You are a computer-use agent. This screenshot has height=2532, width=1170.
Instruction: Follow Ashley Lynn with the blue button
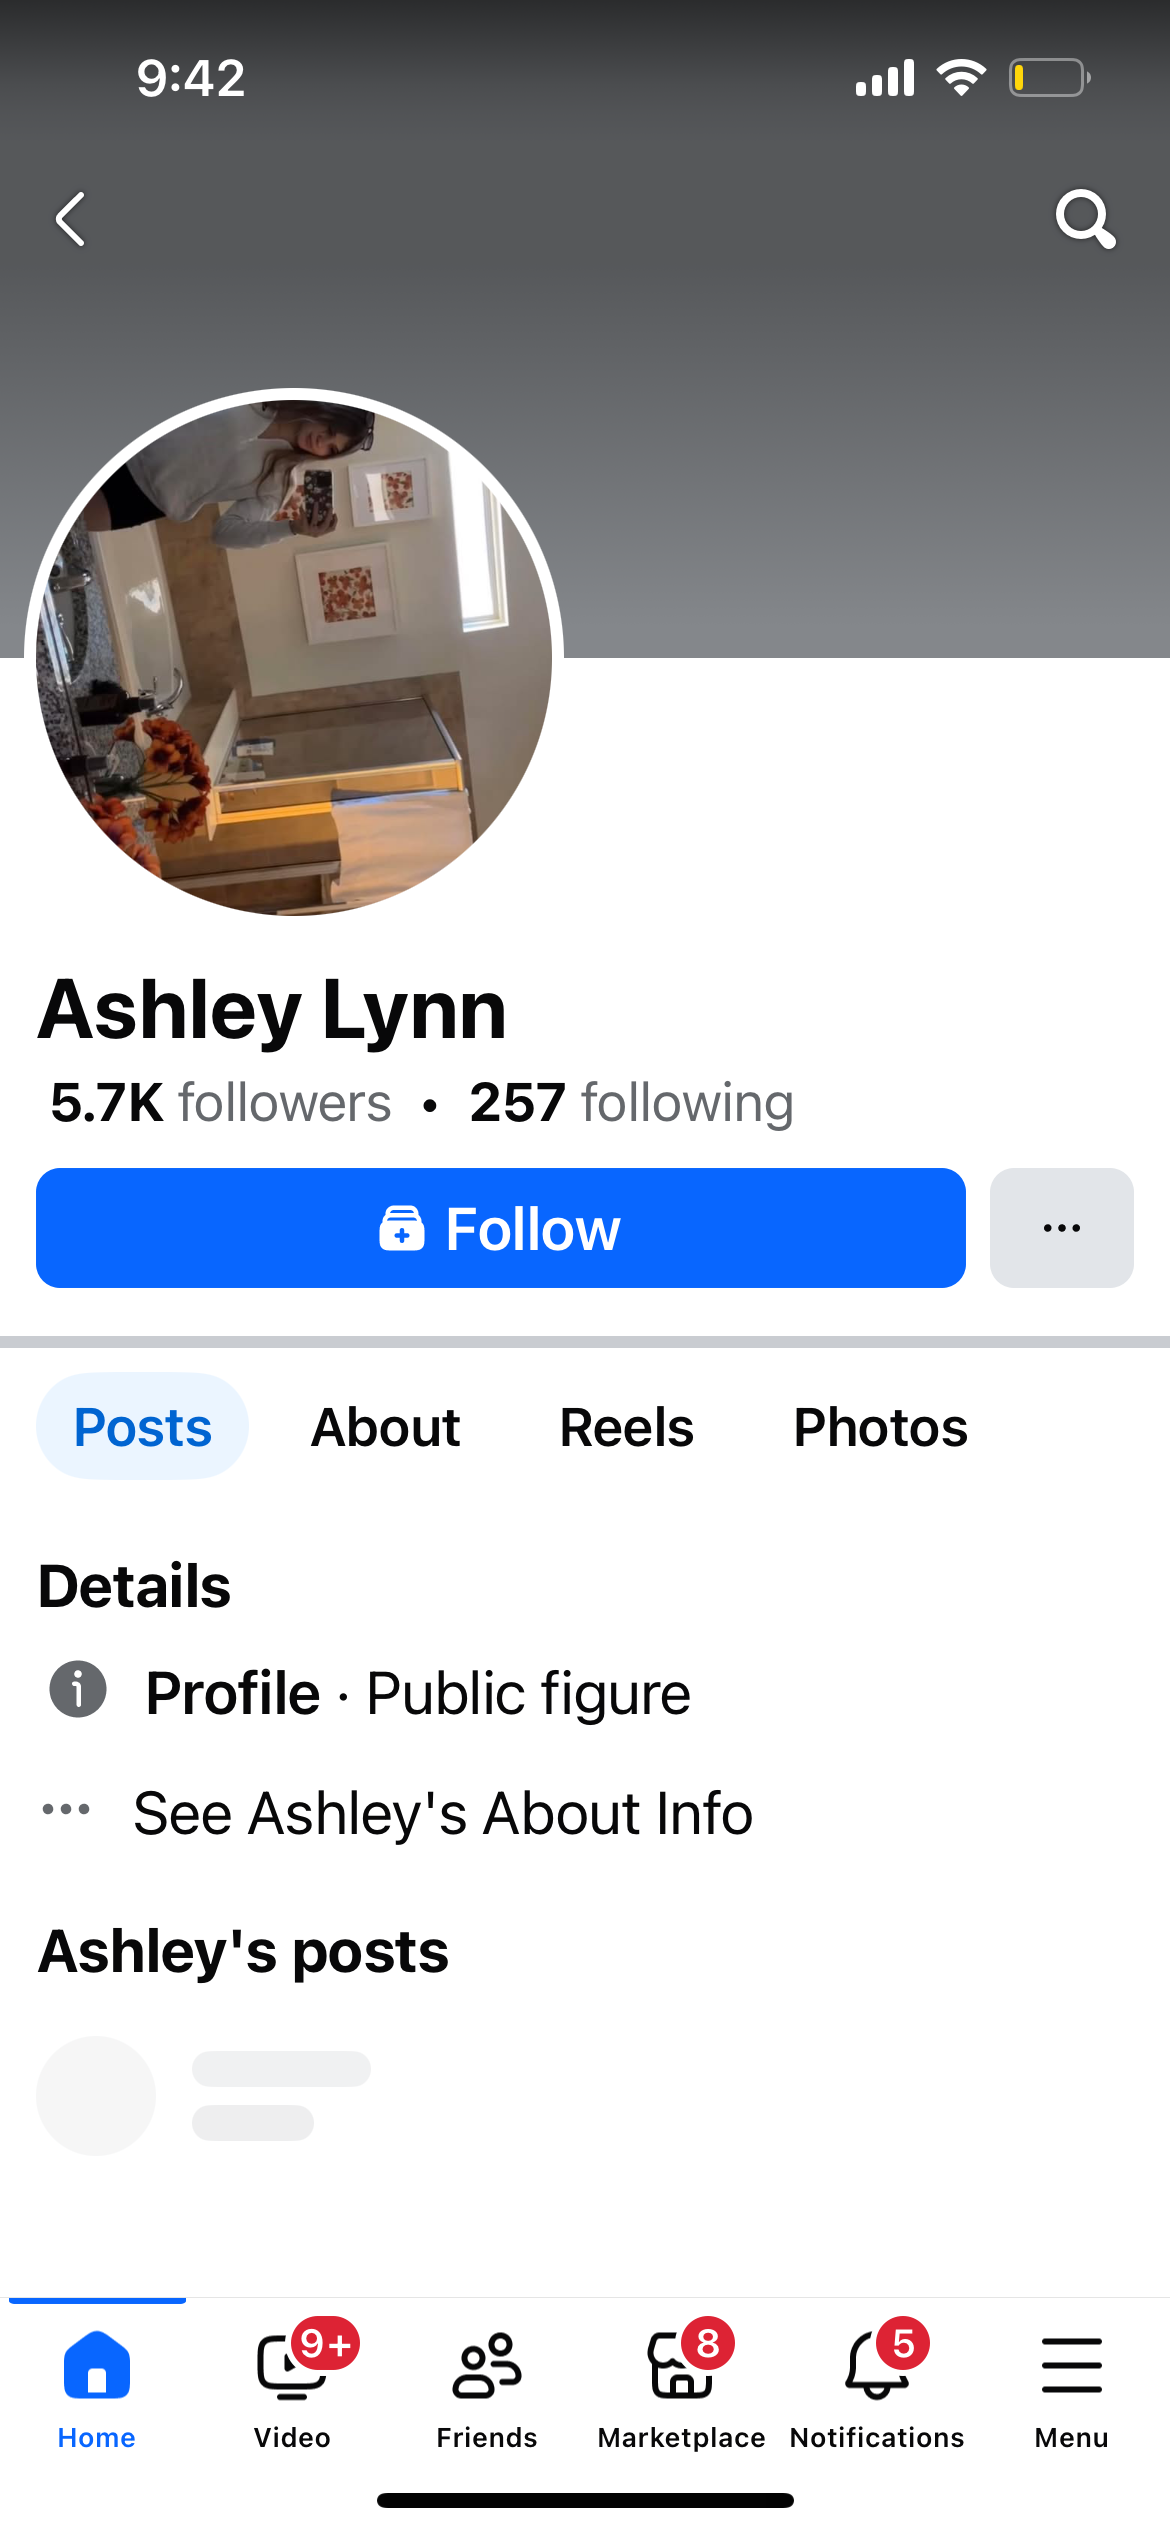(501, 1228)
